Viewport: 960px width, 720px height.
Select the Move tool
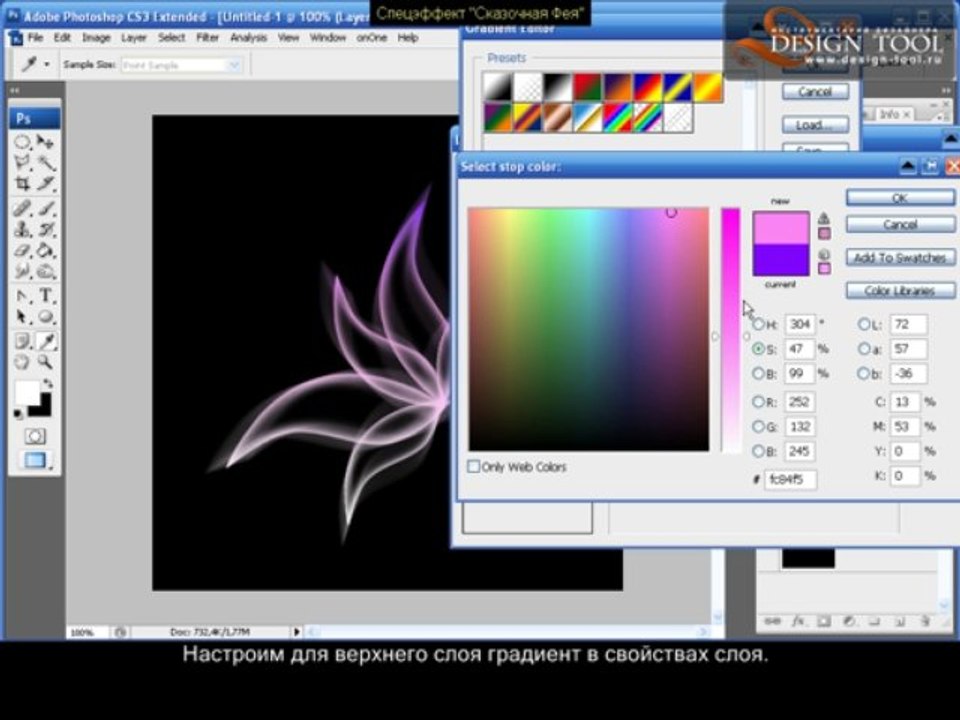46,142
